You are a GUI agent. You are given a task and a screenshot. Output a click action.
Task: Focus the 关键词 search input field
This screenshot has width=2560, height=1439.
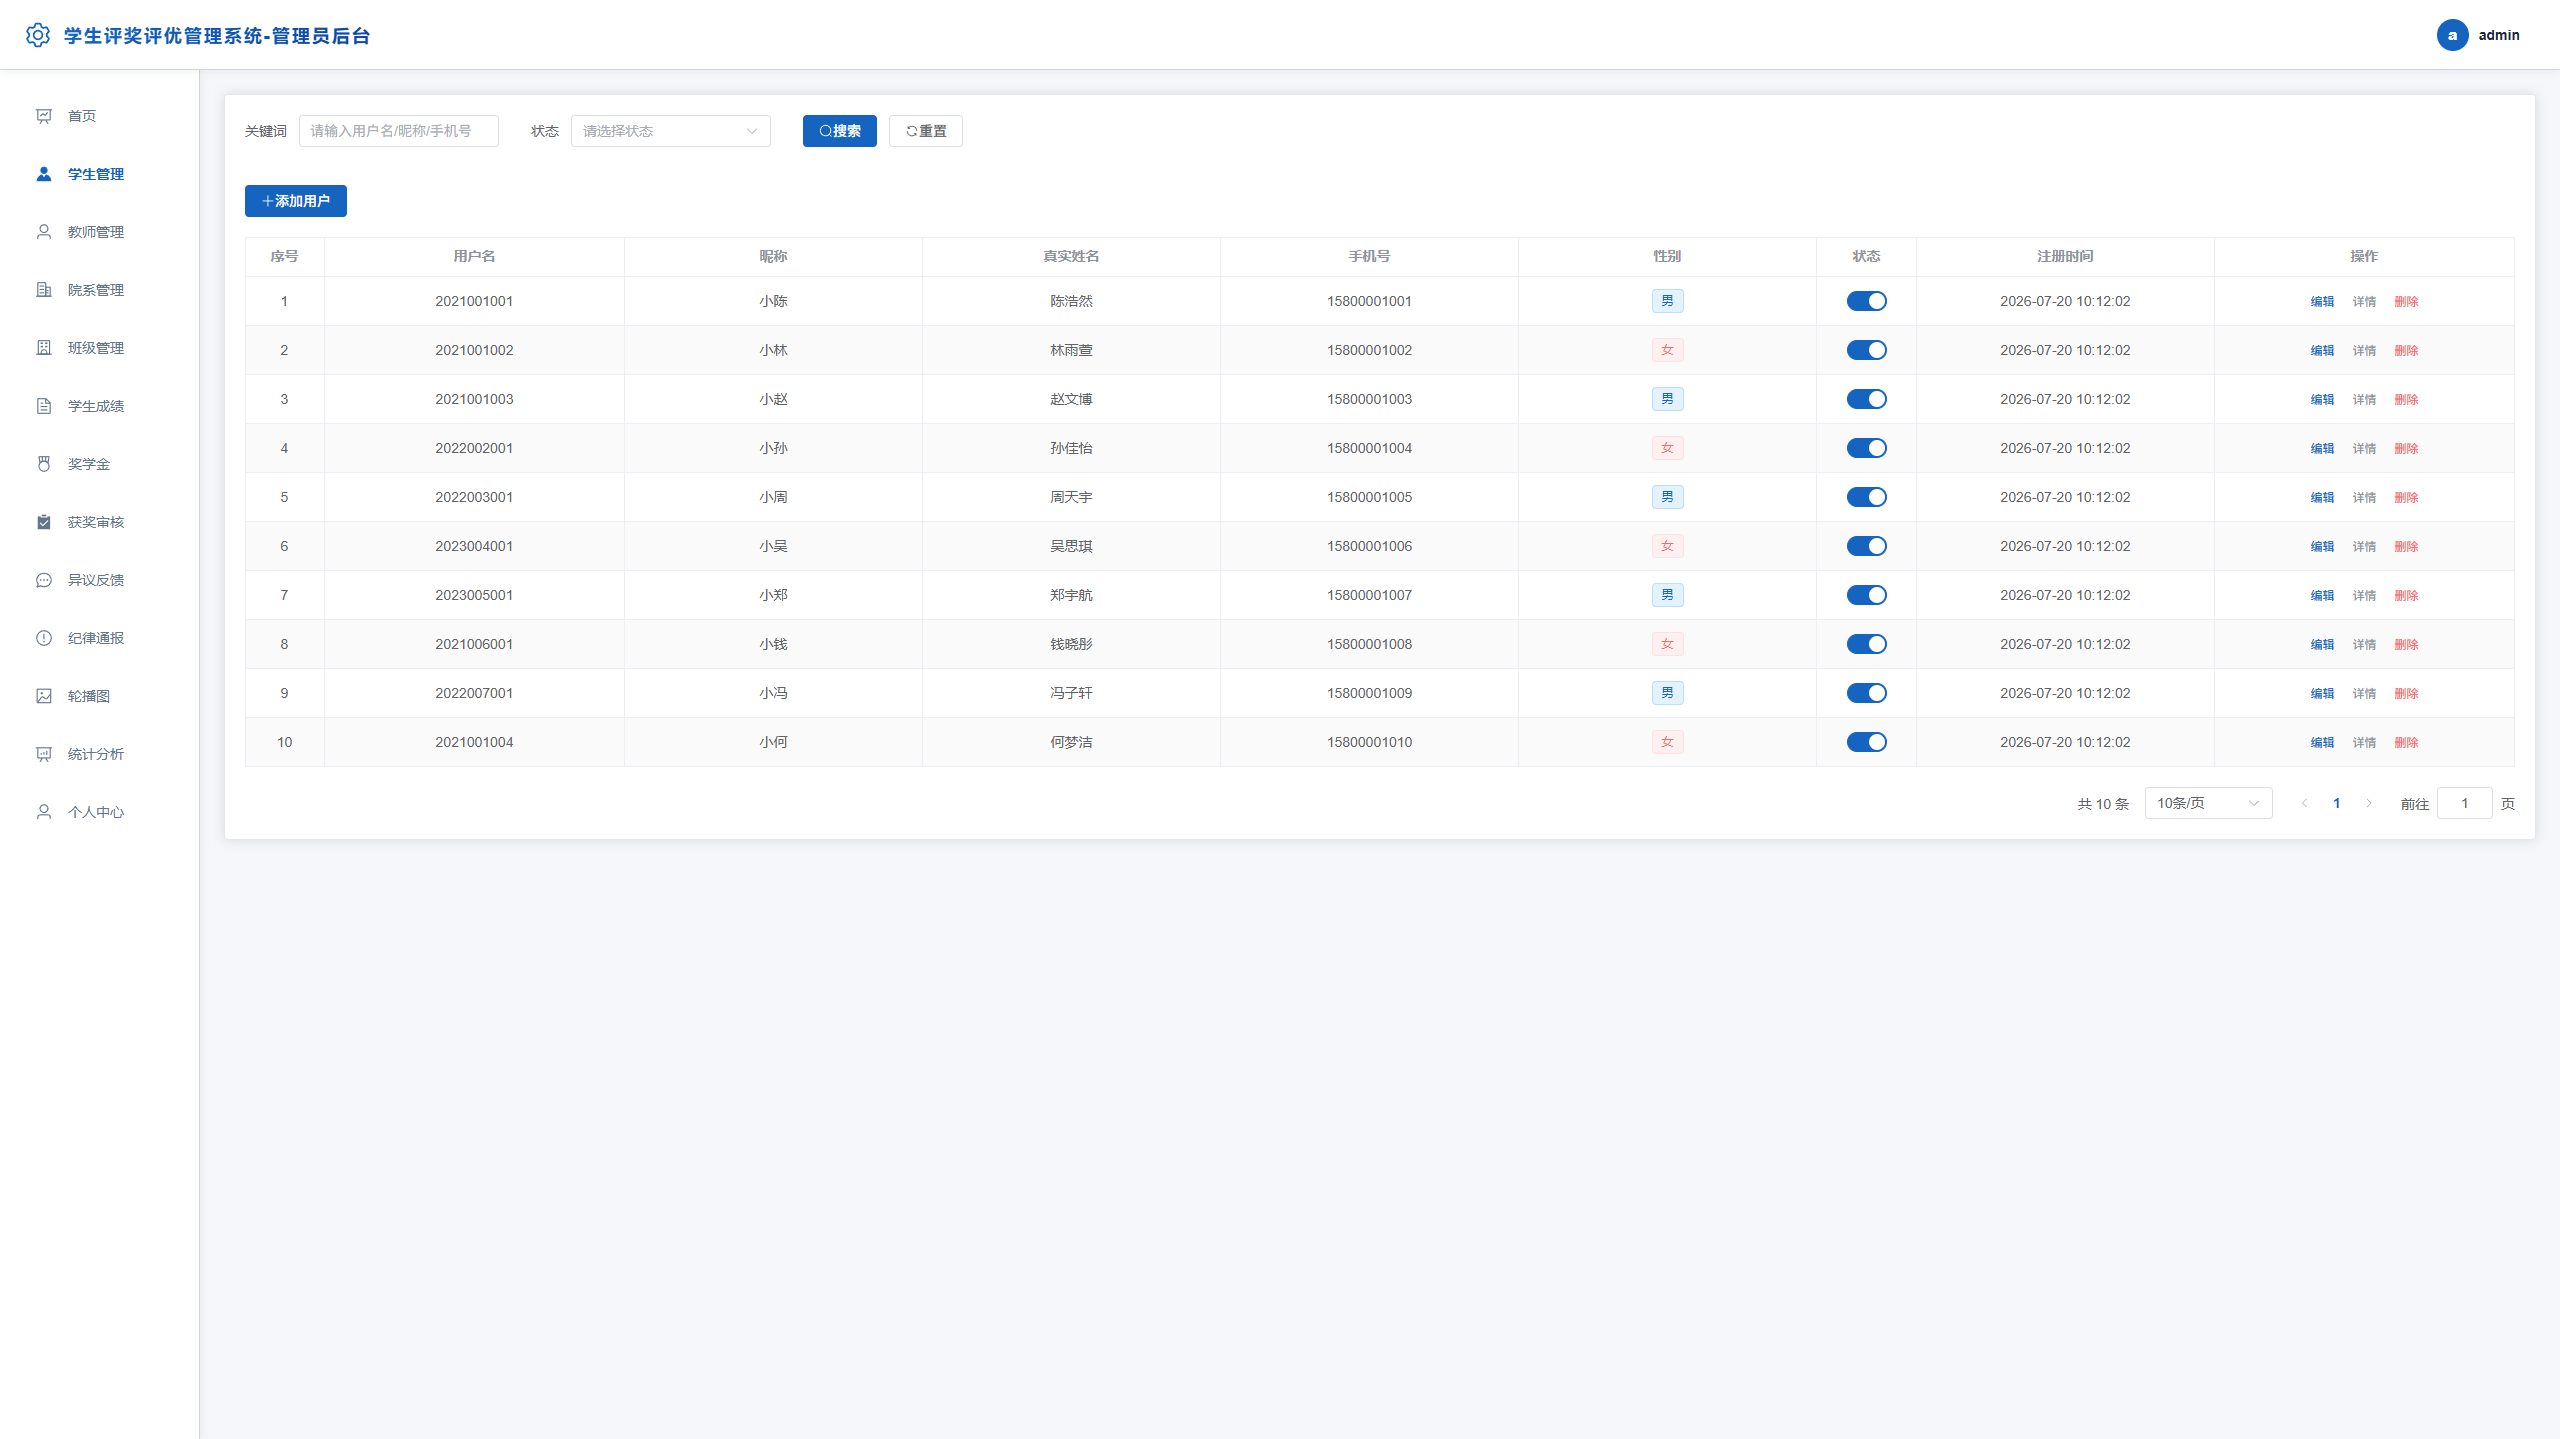[x=398, y=131]
